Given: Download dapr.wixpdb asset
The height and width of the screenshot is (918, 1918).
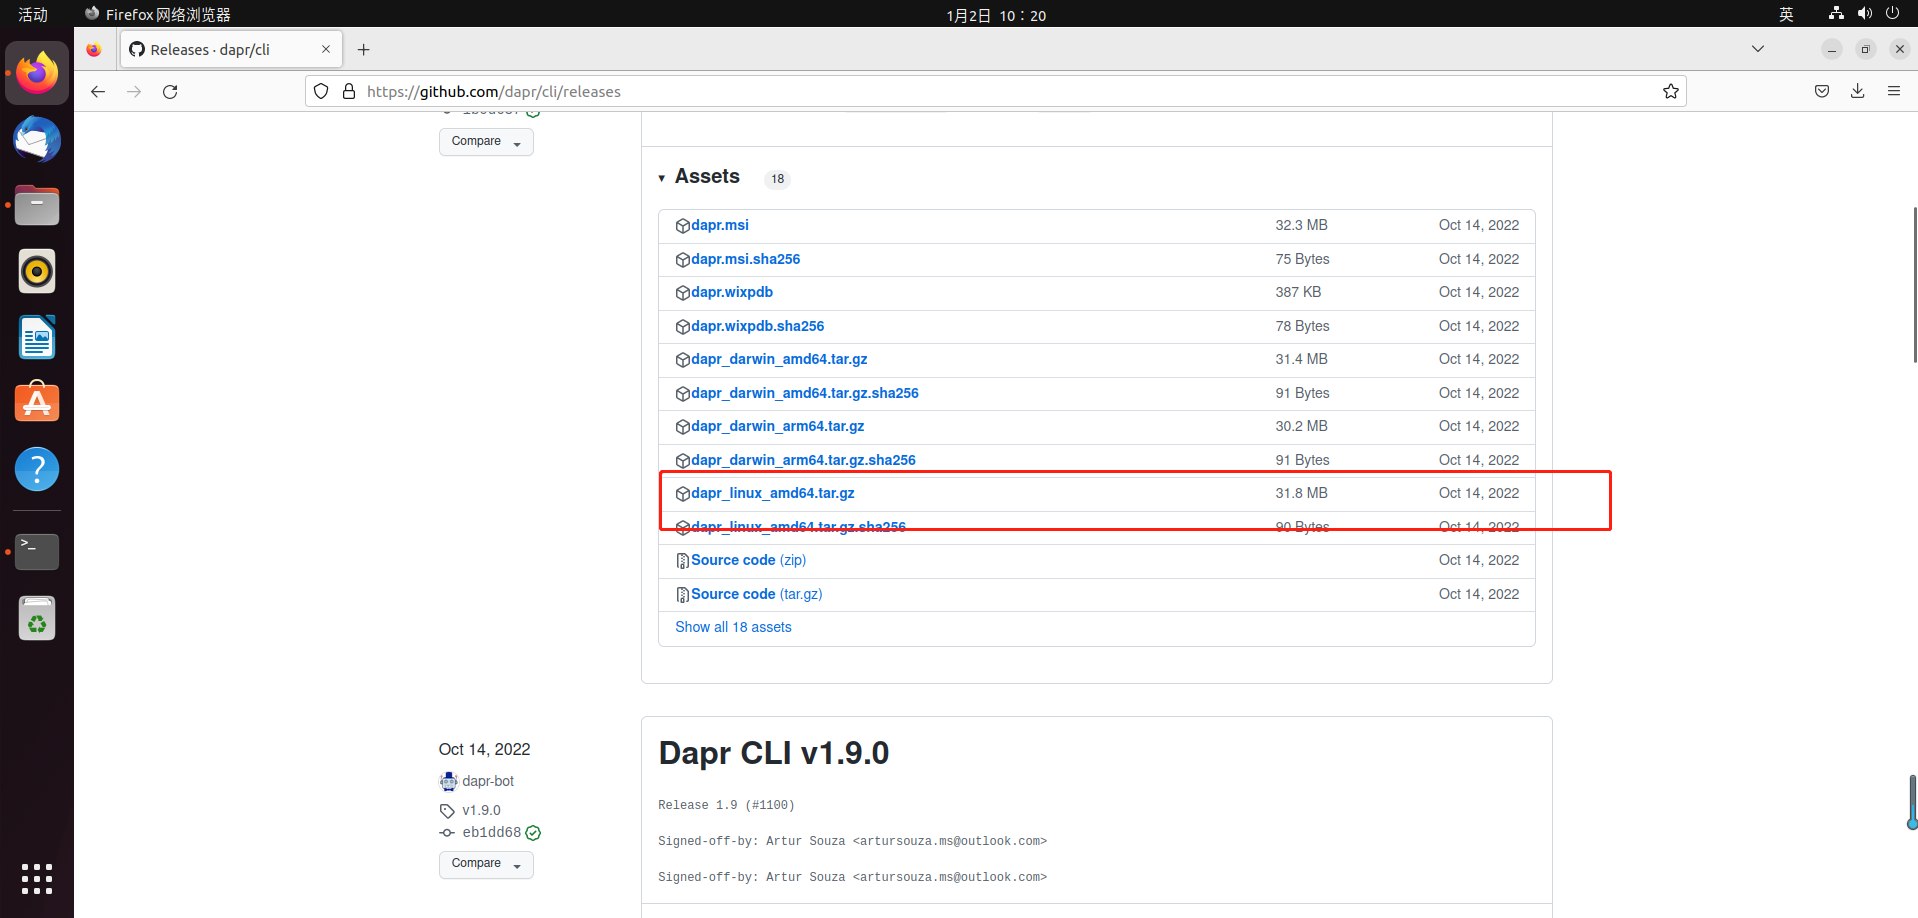Looking at the screenshot, I should 732,292.
